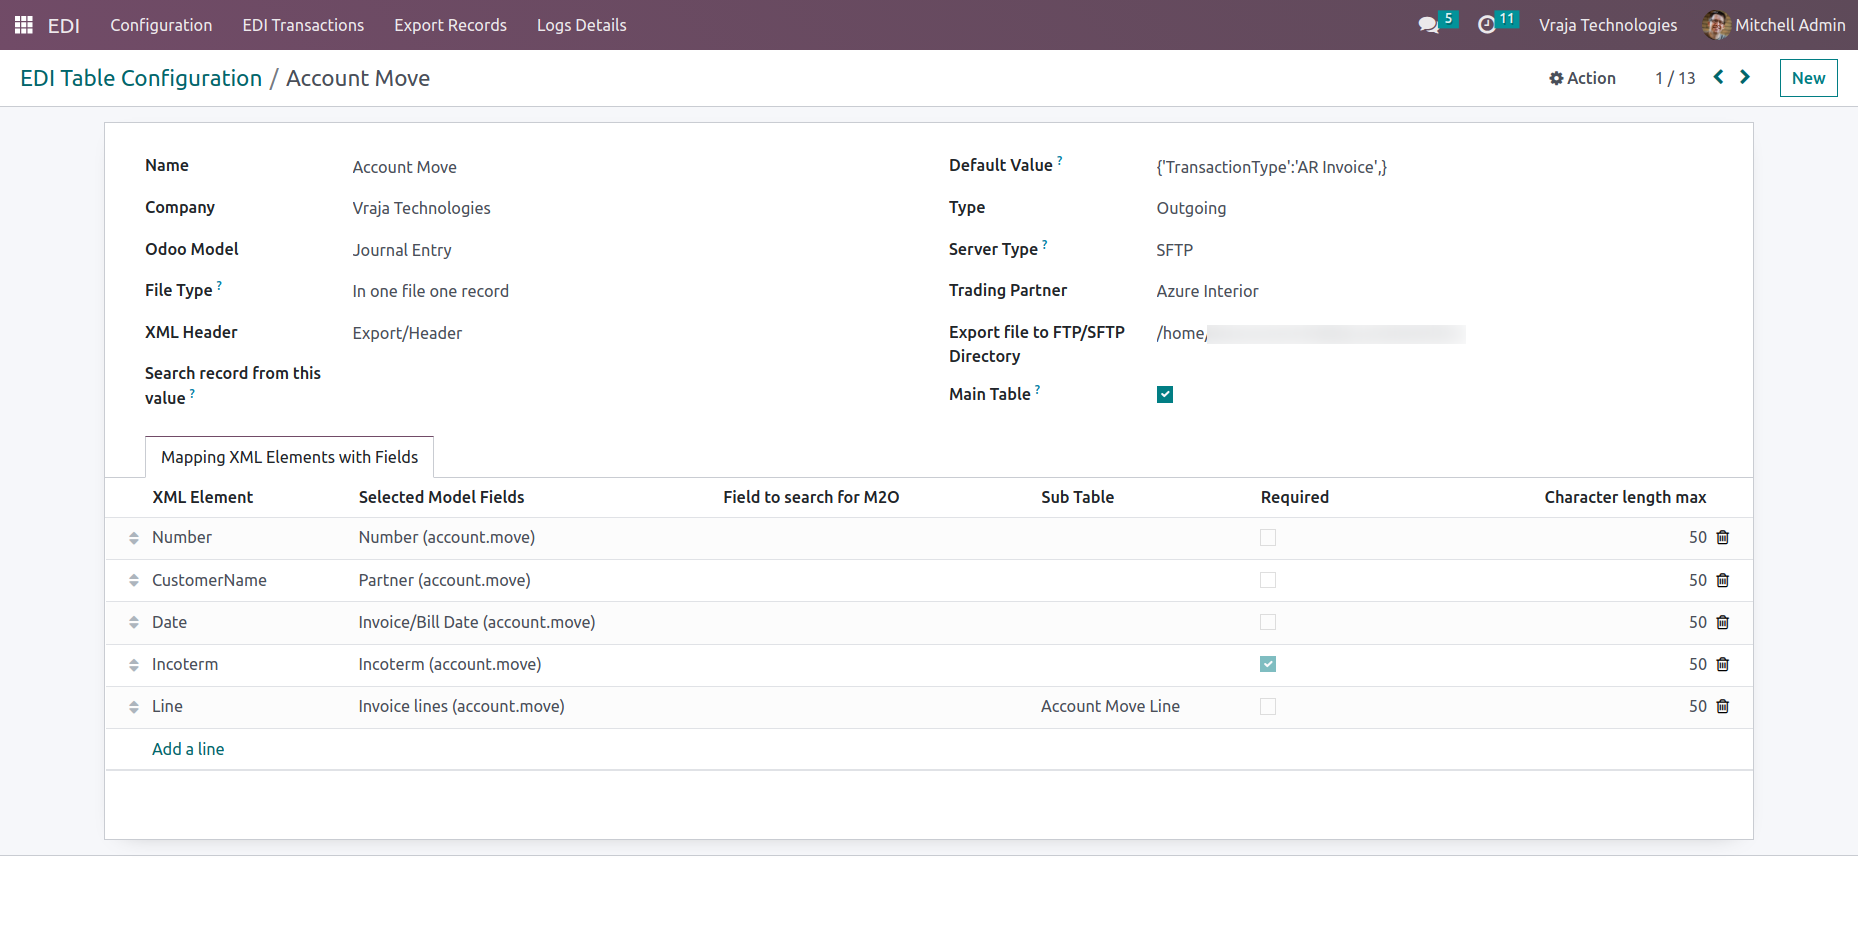Screen dimensions: 1858x932
Task: Open the activities clock icon
Action: pos(1487,25)
